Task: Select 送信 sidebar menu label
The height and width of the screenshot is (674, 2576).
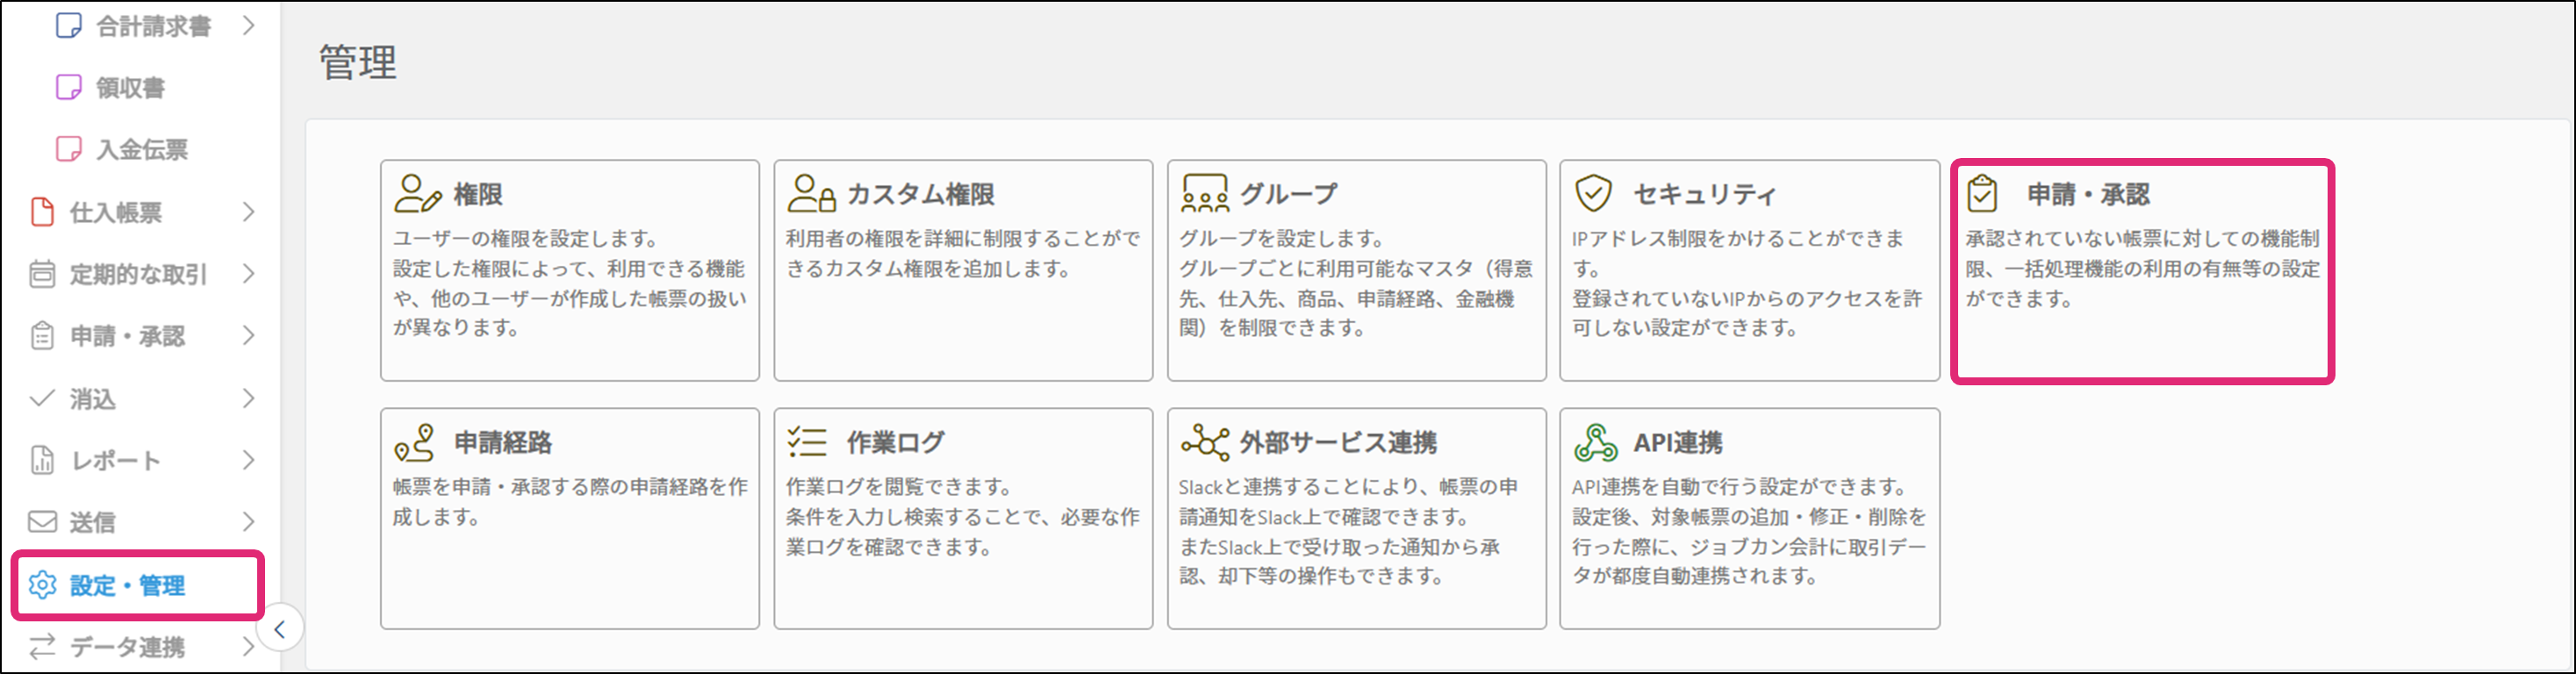Action: click(93, 523)
